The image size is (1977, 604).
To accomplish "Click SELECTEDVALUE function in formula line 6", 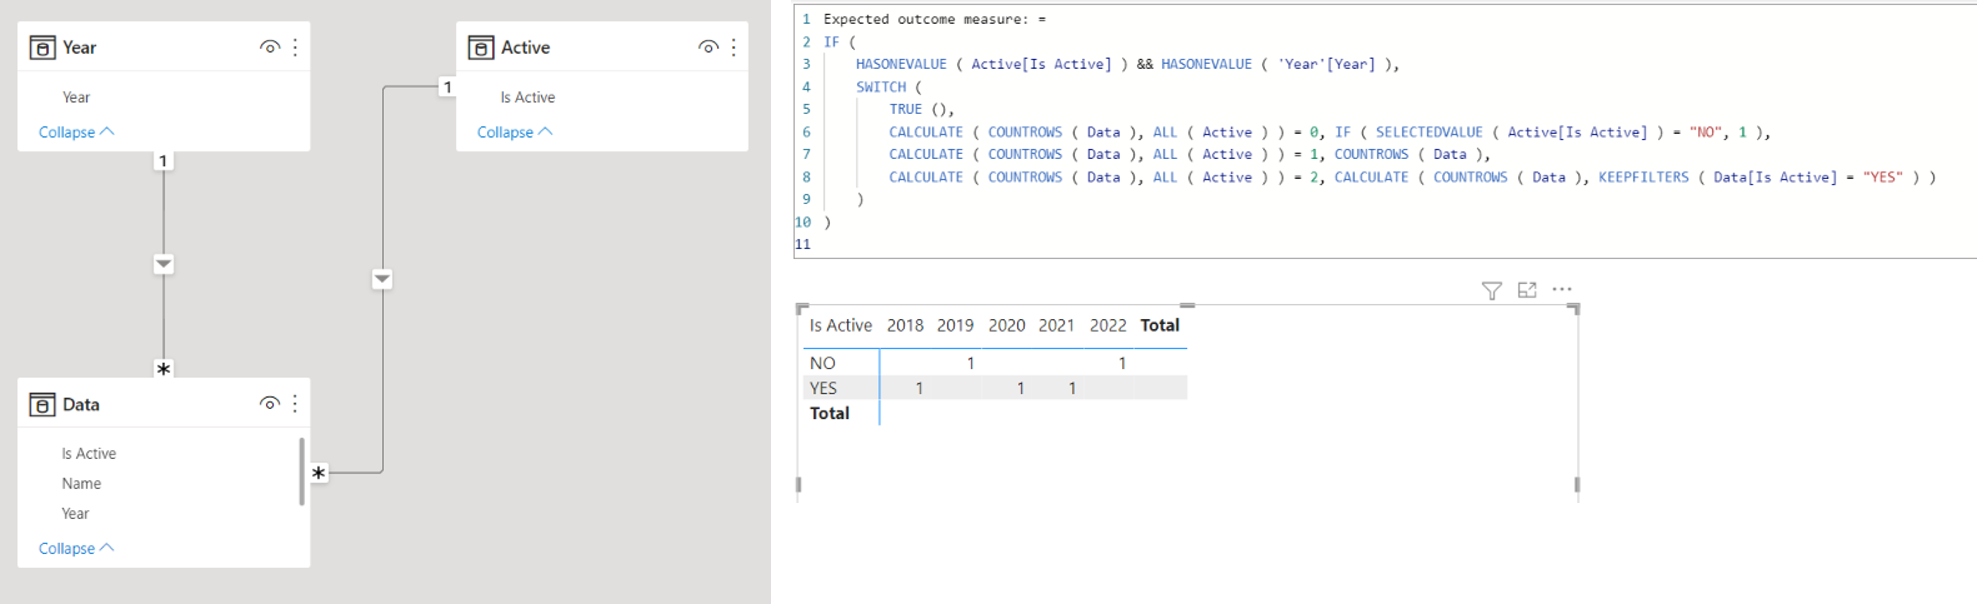I will point(1429,132).
